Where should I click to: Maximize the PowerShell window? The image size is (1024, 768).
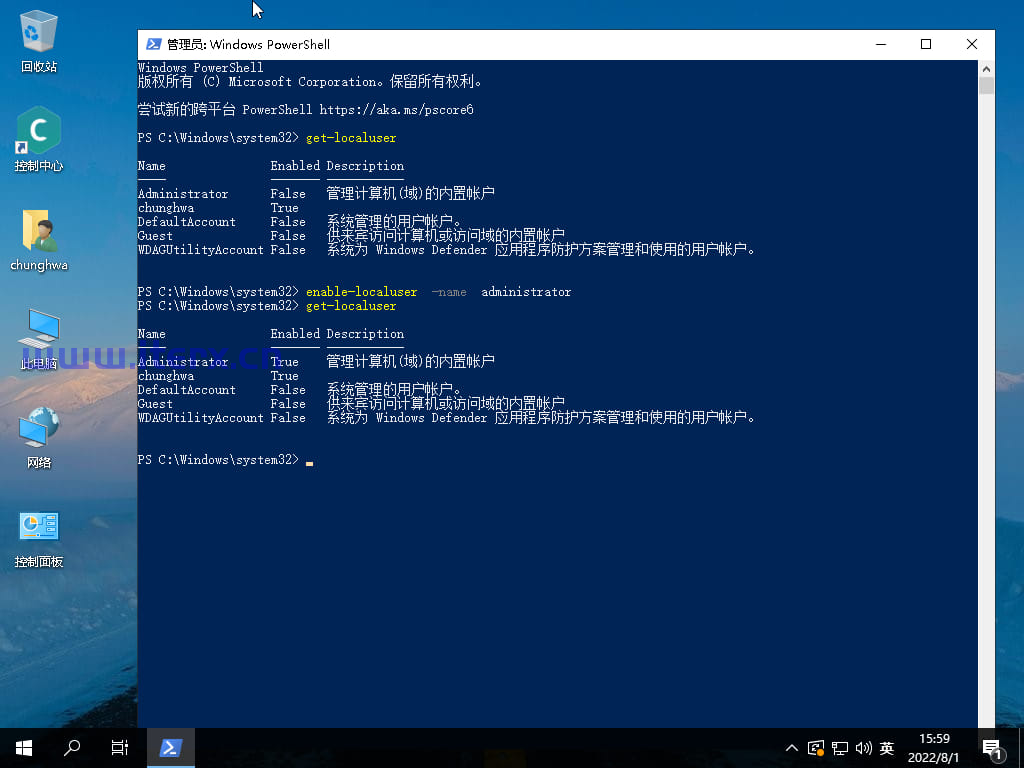[x=926, y=44]
